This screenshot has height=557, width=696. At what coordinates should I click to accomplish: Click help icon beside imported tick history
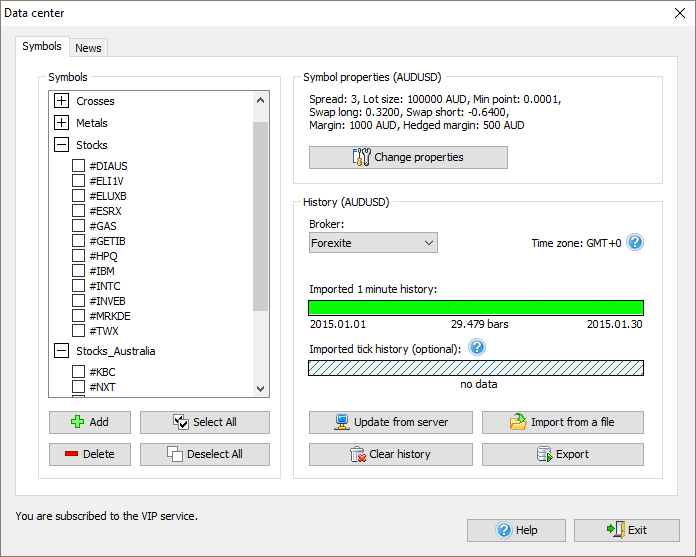pyautogui.click(x=477, y=348)
